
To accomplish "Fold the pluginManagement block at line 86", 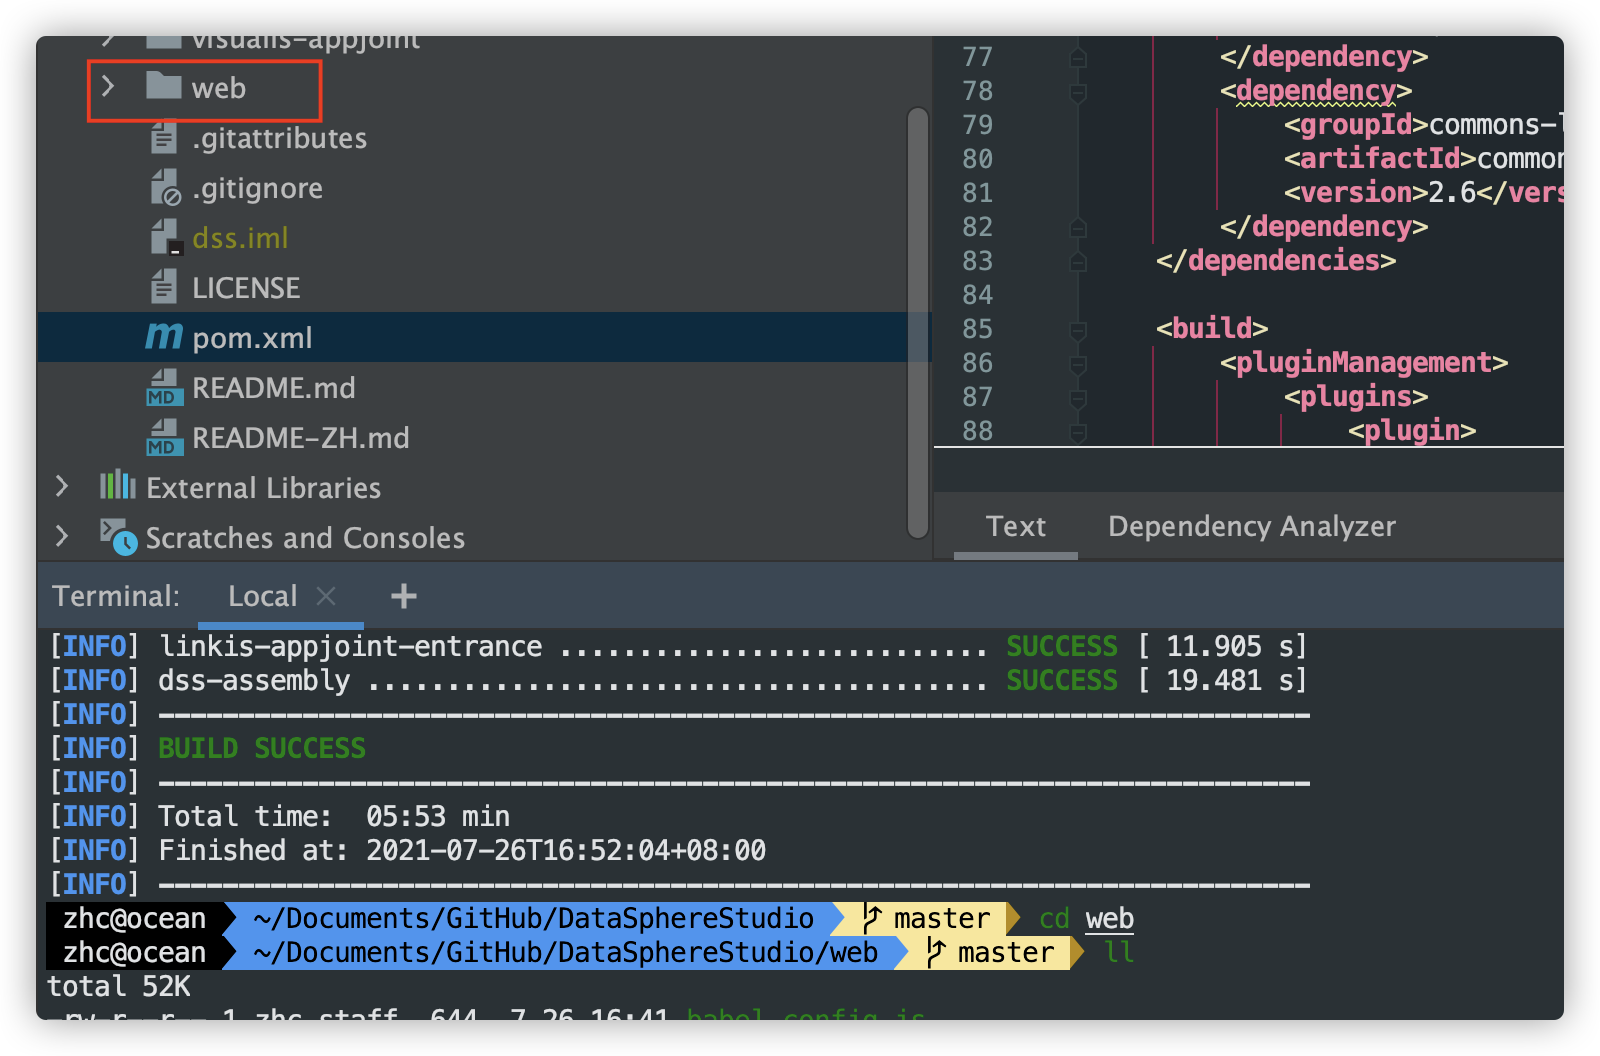I will (1077, 363).
